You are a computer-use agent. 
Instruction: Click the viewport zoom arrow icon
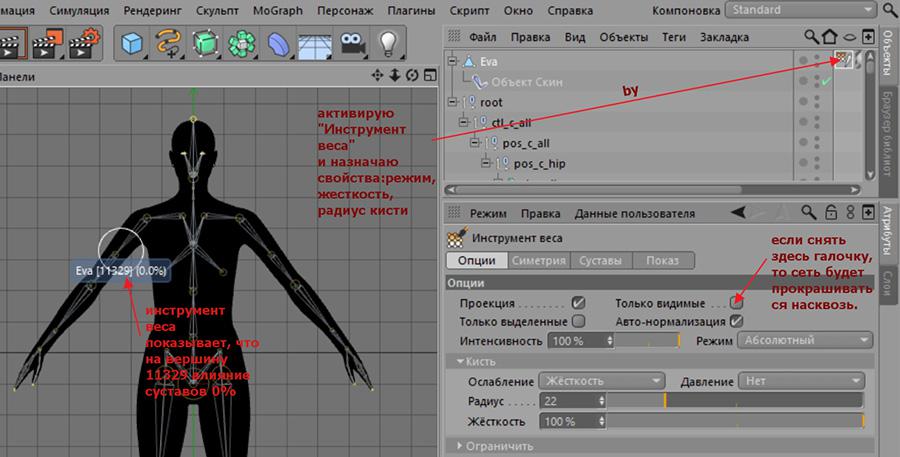(x=394, y=75)
